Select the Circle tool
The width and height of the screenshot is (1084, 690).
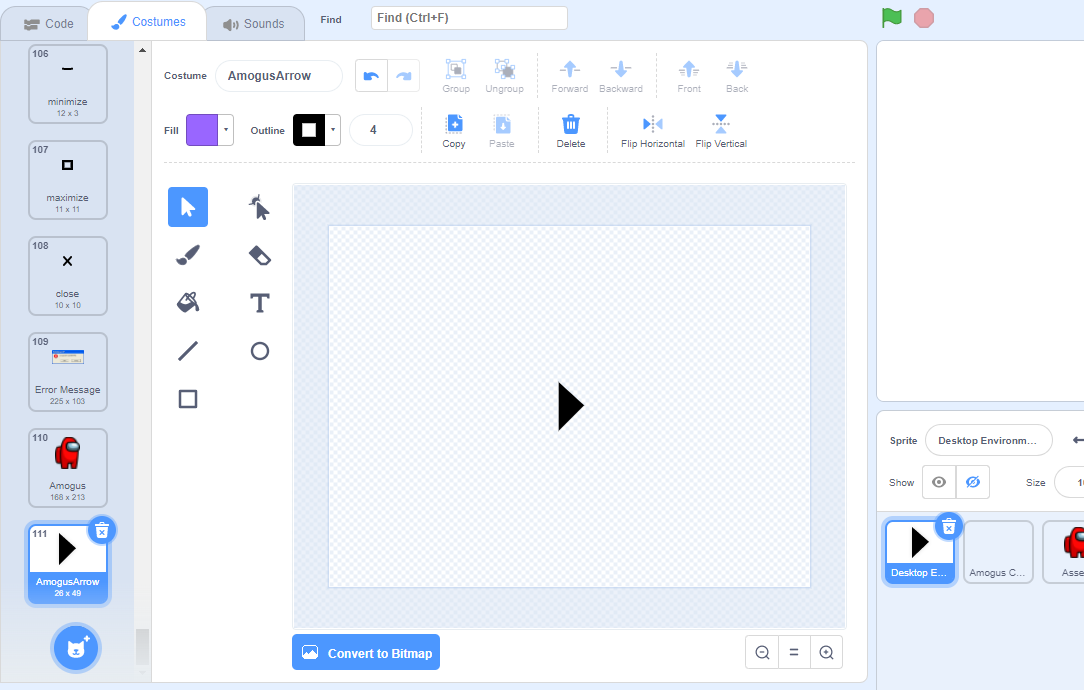(259, 351)
